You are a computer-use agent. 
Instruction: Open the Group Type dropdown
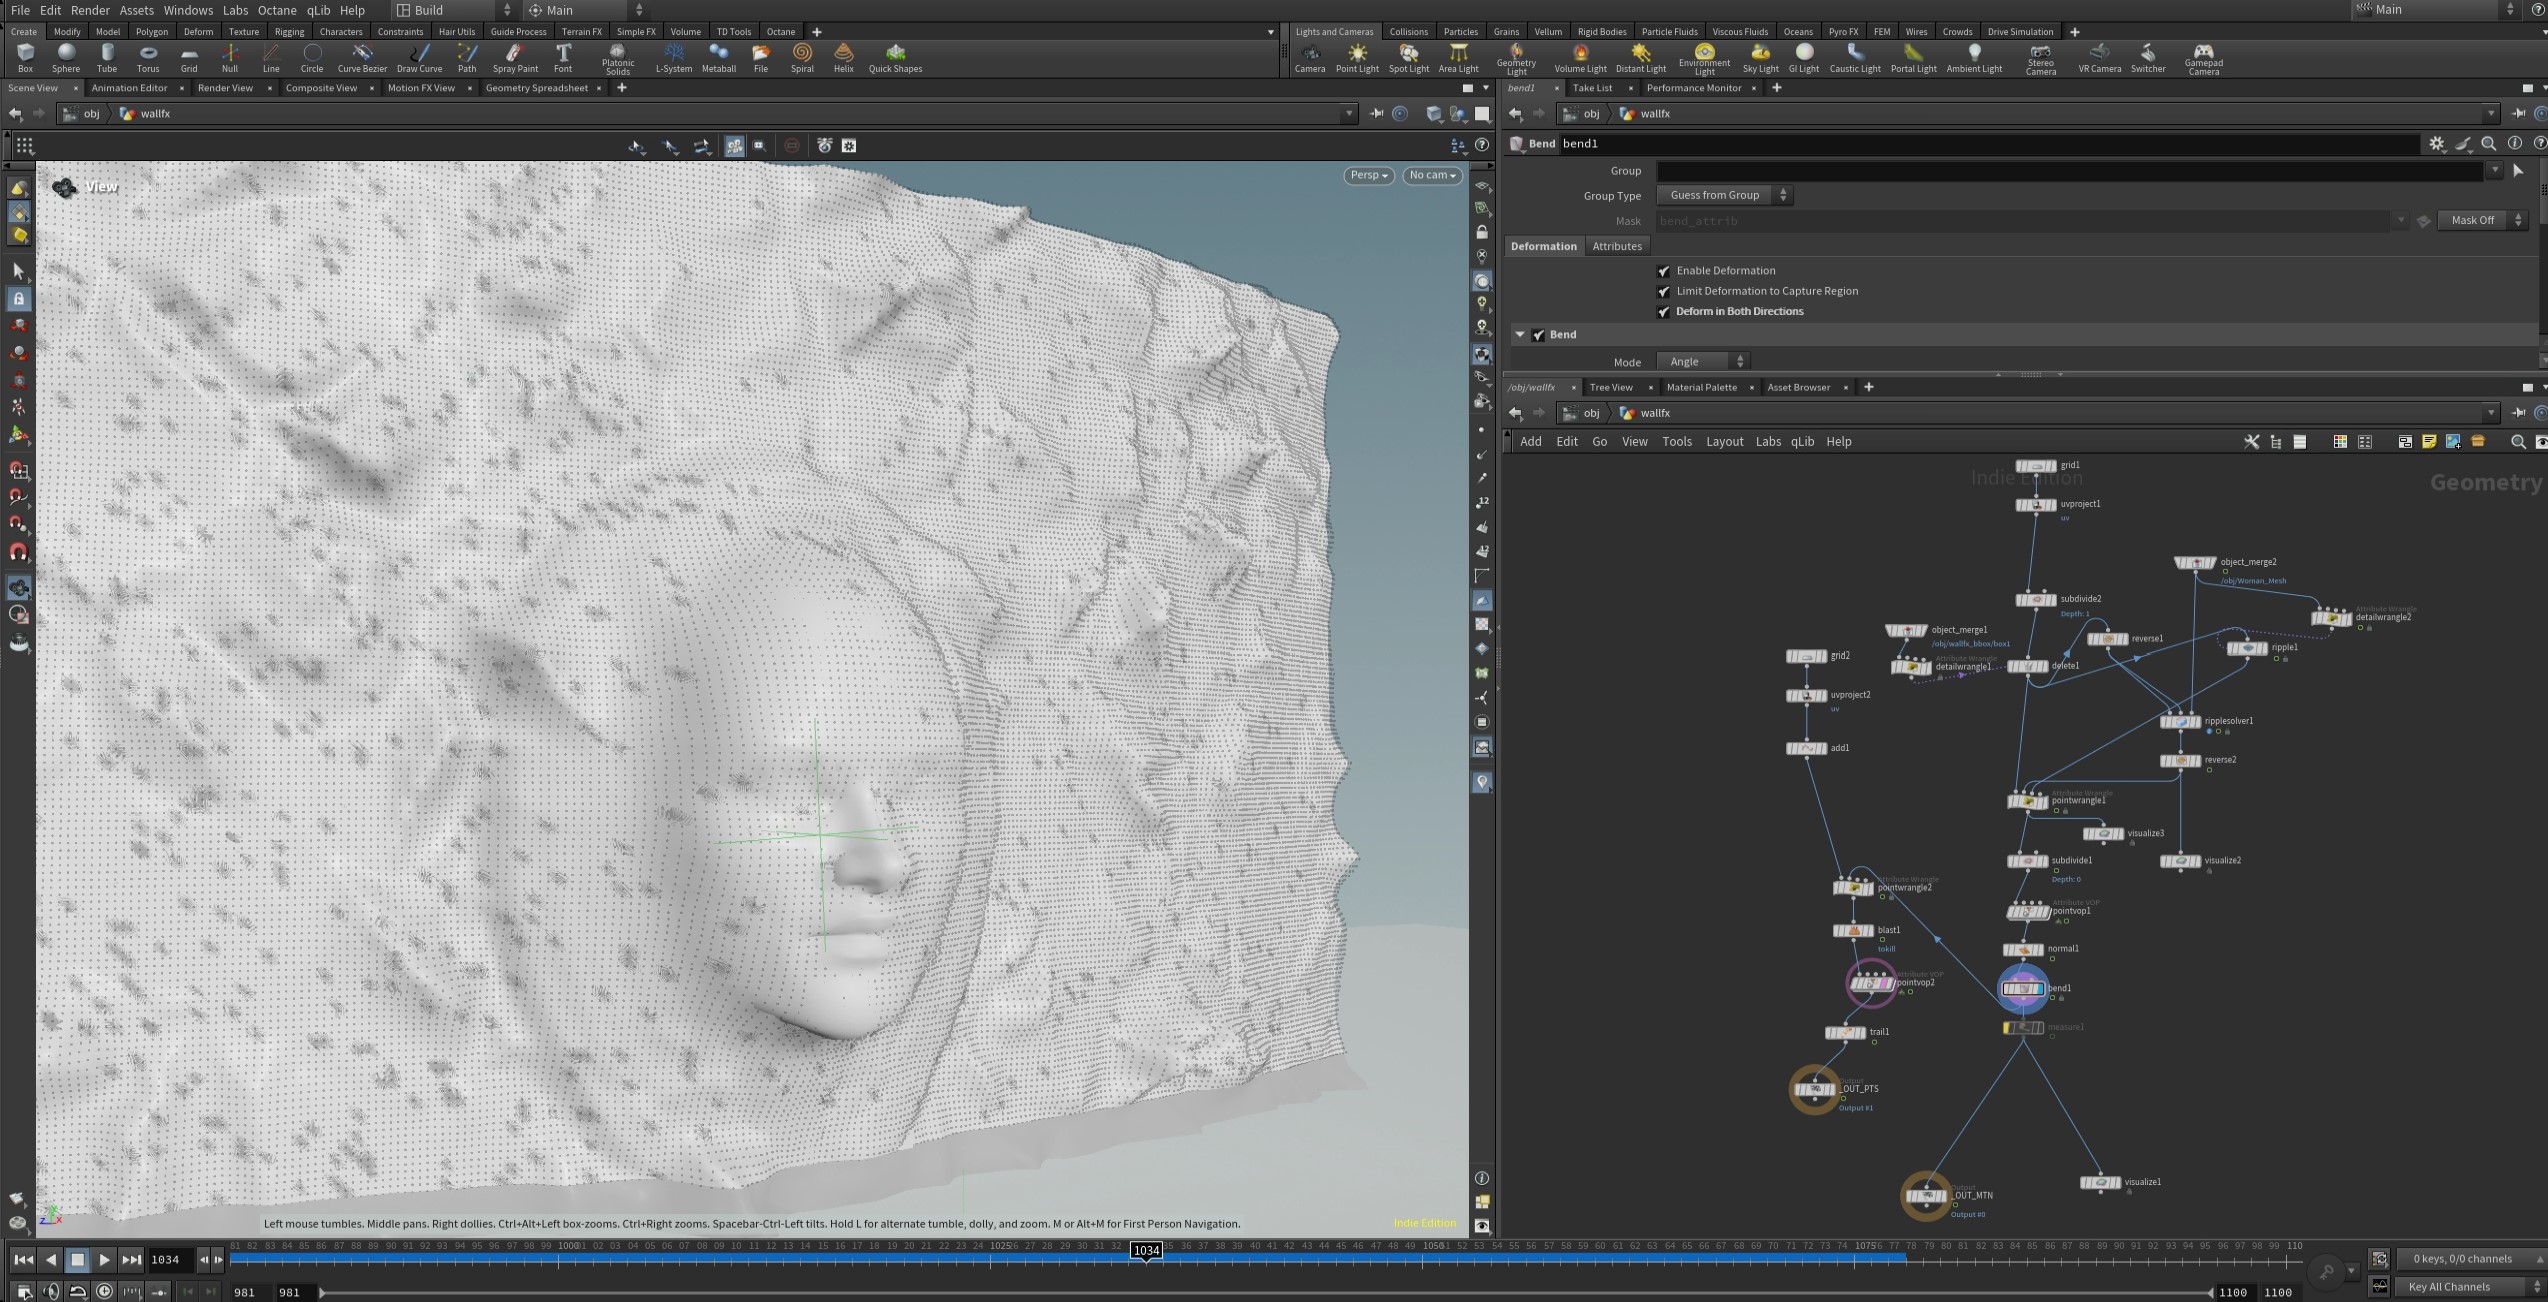(x=1724, y=196)
